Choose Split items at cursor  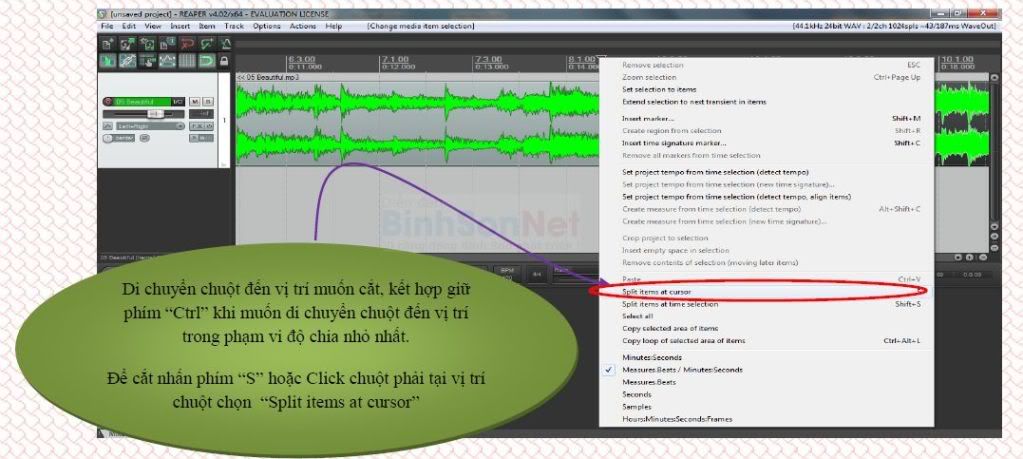(656, 291)
